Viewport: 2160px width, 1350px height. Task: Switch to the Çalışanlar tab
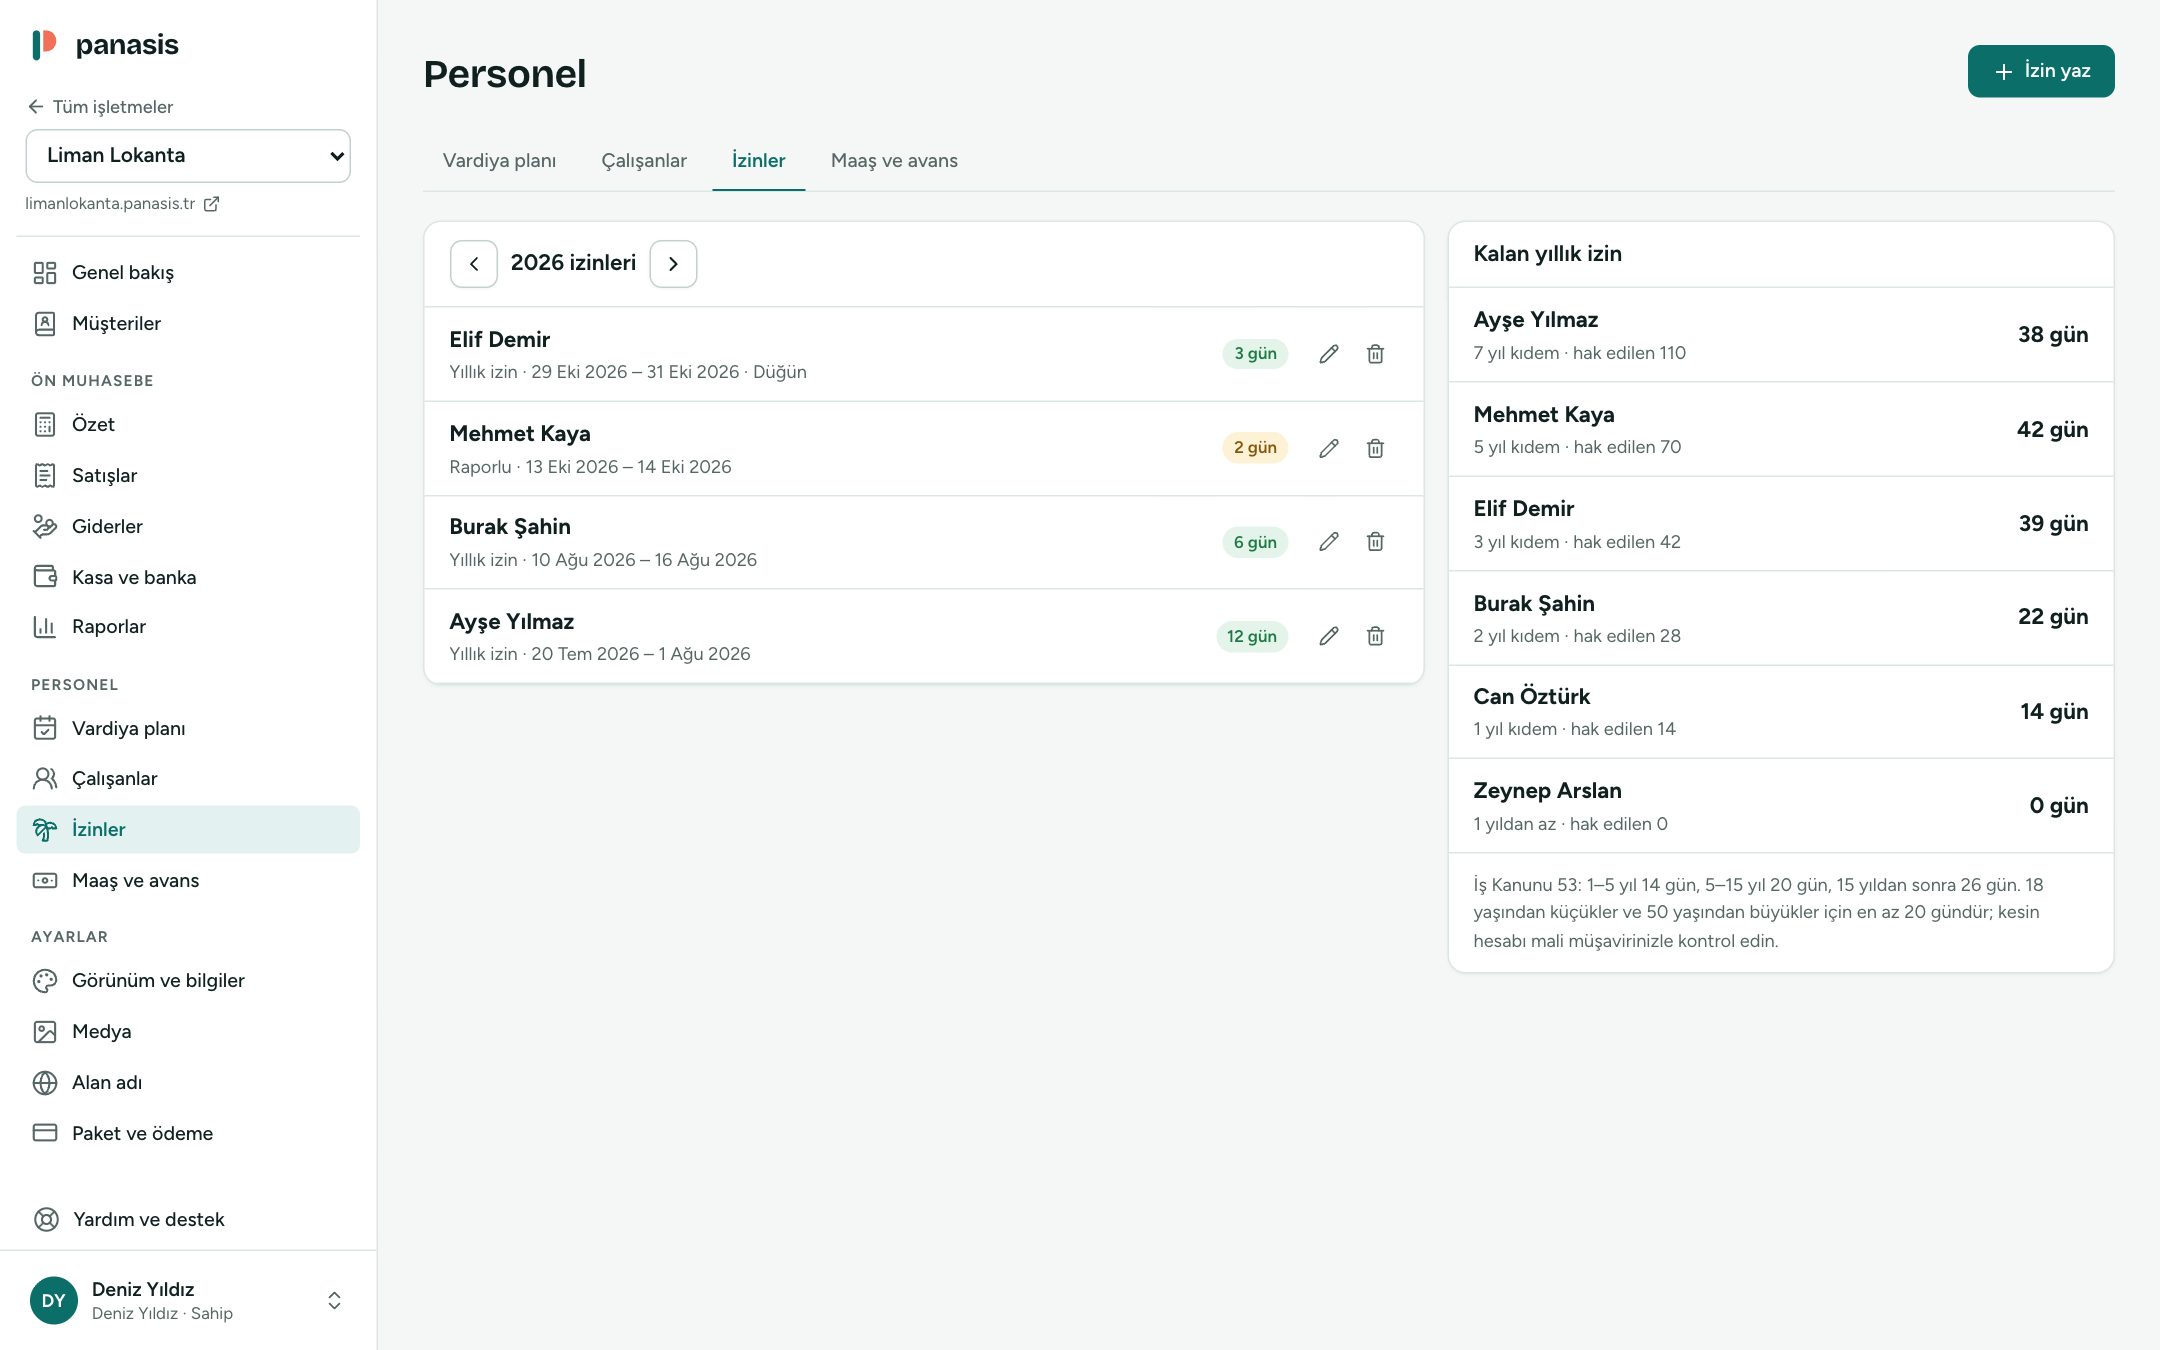coord(644,161)
